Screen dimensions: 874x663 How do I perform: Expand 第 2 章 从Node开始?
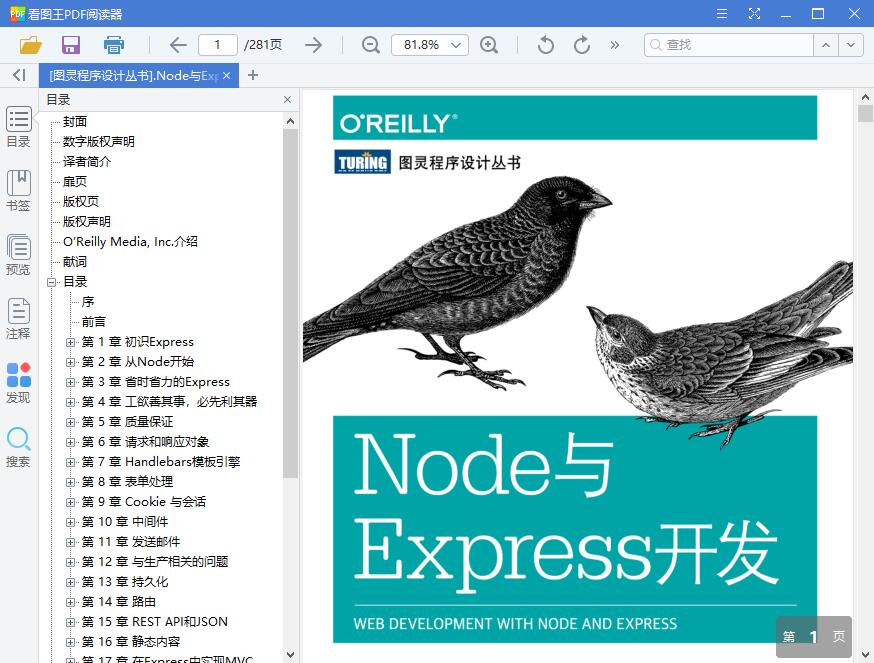70,362
